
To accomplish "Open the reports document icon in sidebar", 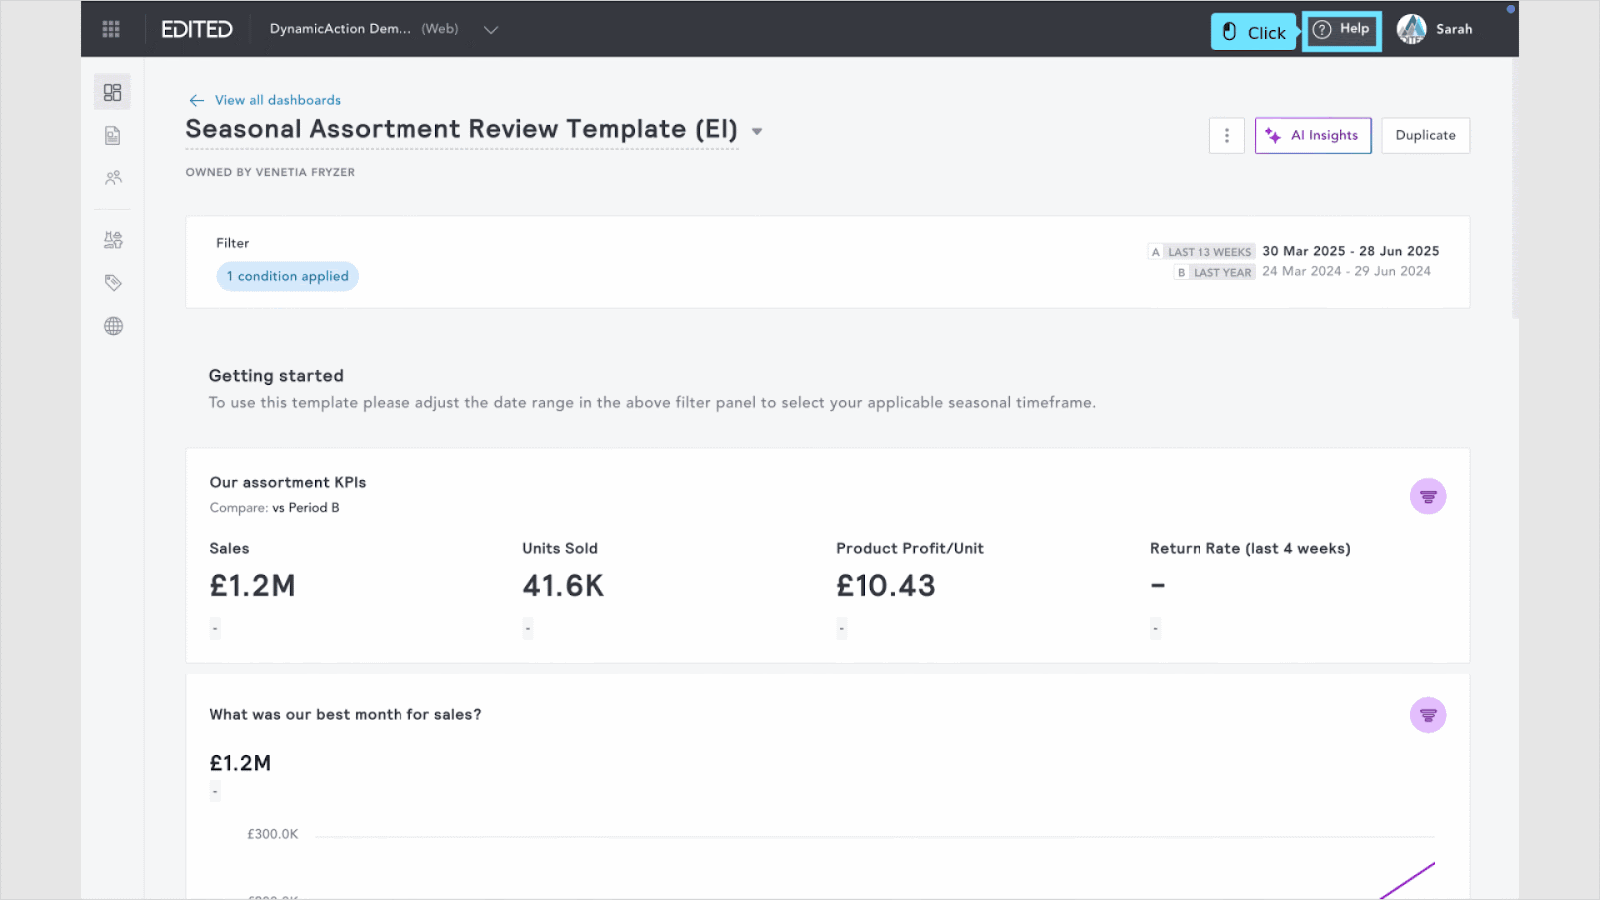I will click(x=112, y=135).
